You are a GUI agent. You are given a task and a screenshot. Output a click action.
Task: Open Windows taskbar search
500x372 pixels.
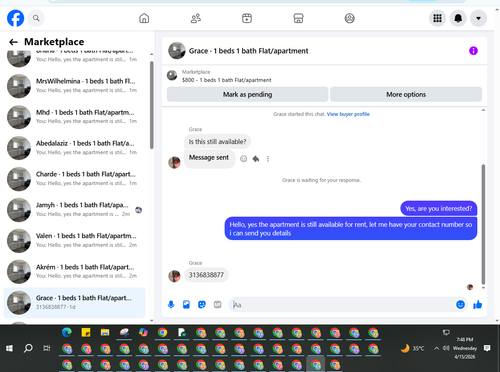[x=28, y=348]
